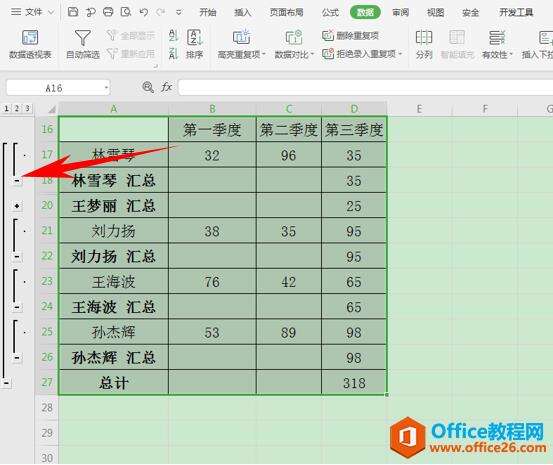Click the Select All corner triangle

(51, 109)
